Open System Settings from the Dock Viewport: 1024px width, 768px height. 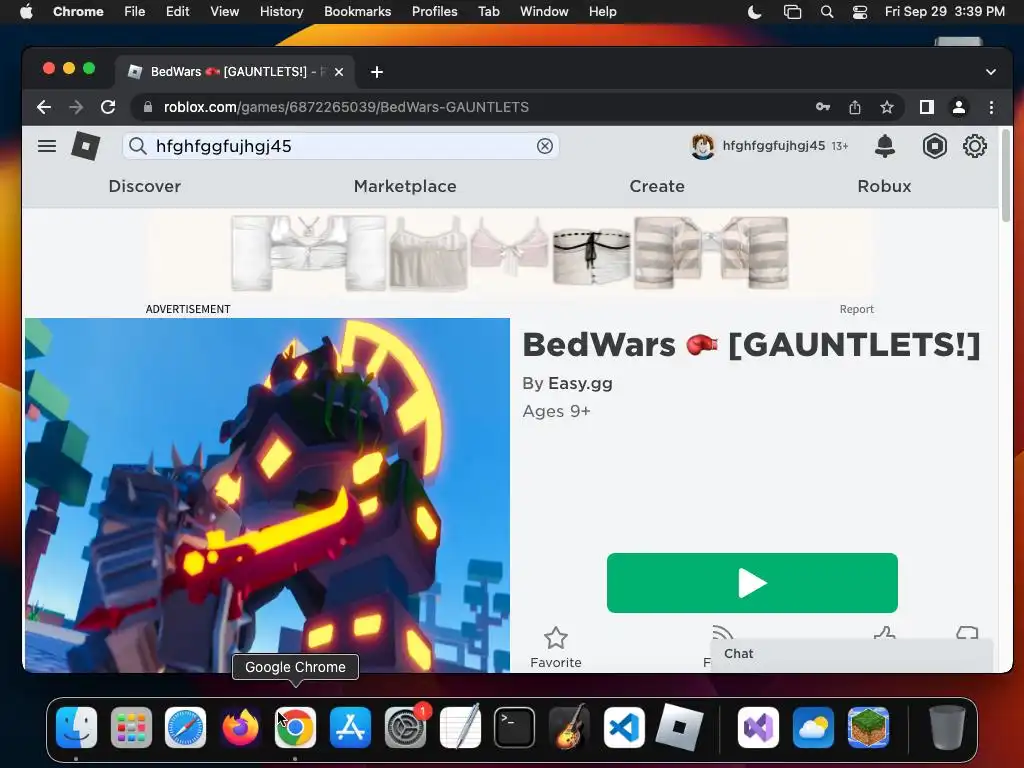(405, 727)
